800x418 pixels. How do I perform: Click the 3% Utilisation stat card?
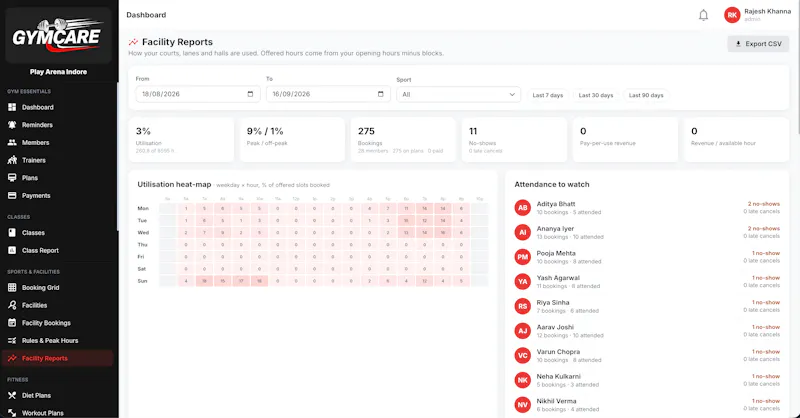[181, 140]
